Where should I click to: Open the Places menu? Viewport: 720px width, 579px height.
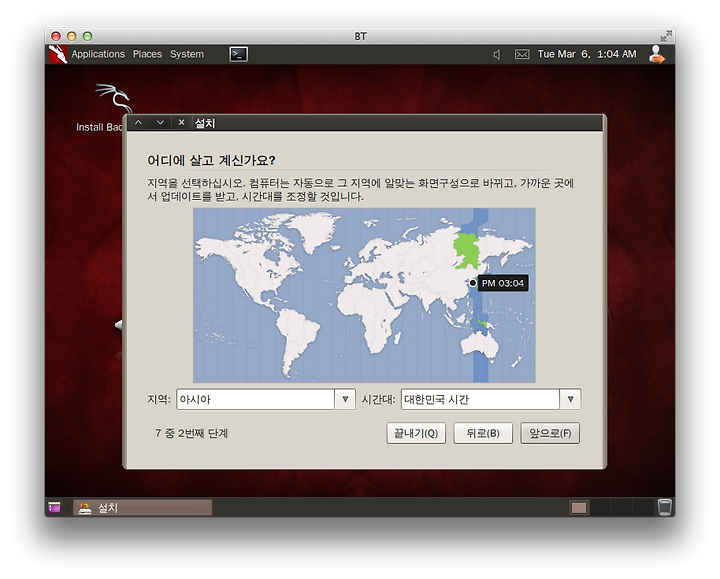[147, 54]
